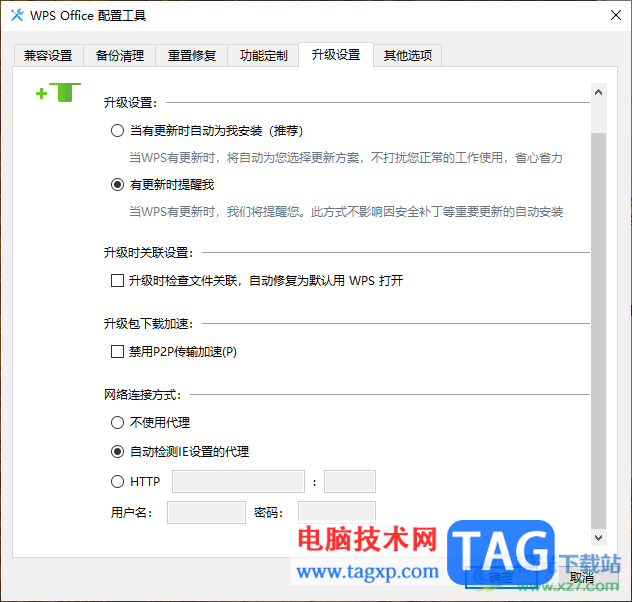Click the 取消 button
The image size is (632, 602).
582,577
